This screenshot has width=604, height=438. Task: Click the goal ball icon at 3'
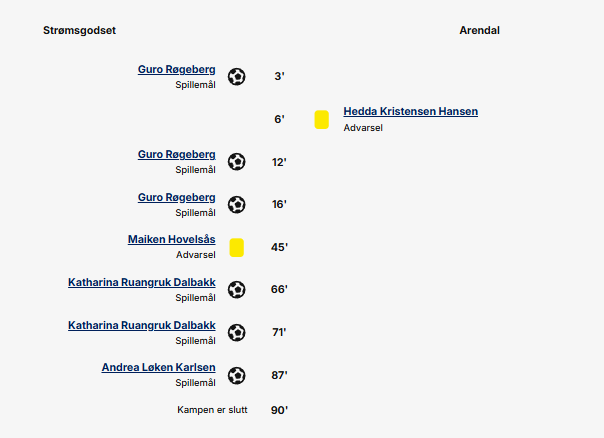pos(237,77)
